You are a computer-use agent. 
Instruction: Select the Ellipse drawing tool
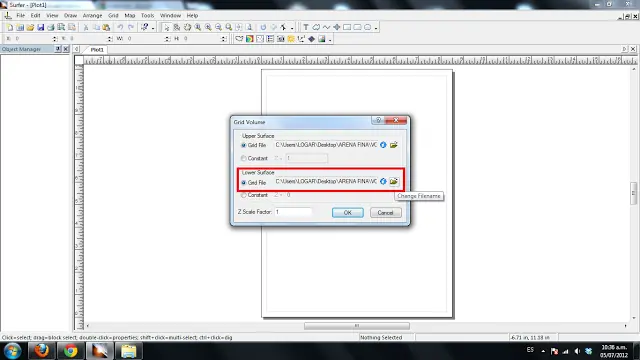click(367, 27)
